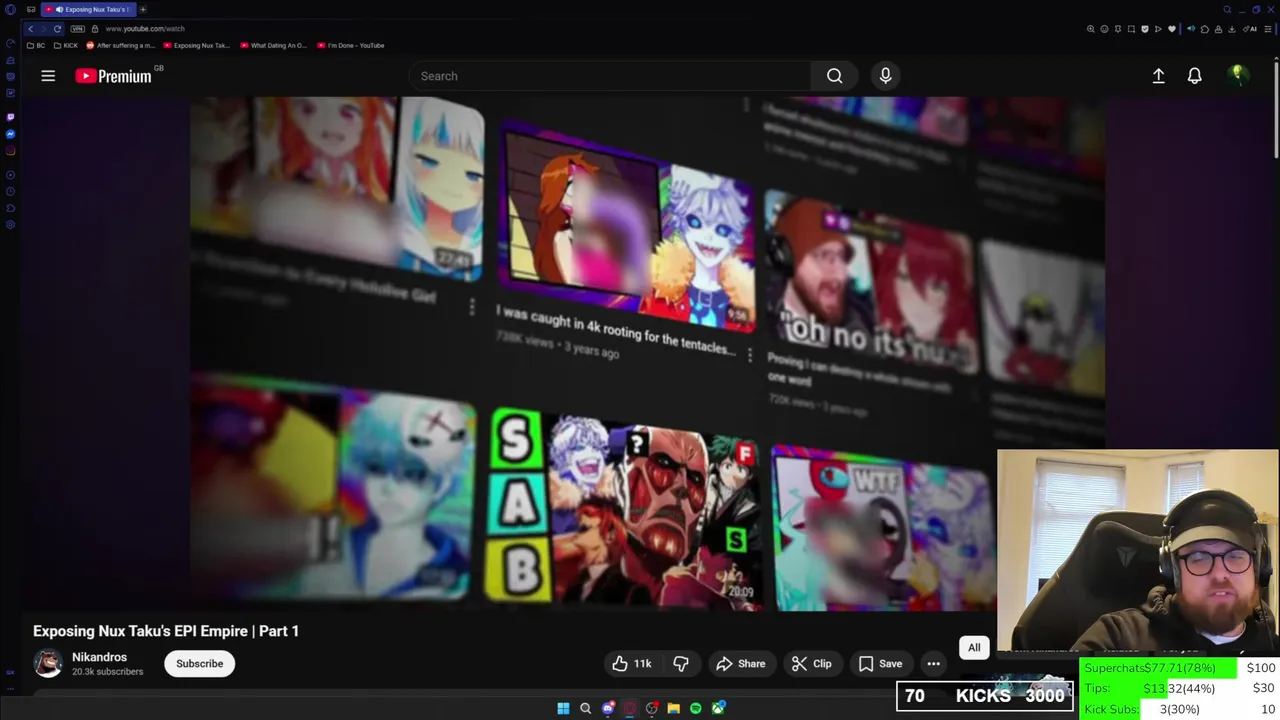Open the WTF video thumbnail
The image size is (1280, 720).
pos(884,530)
